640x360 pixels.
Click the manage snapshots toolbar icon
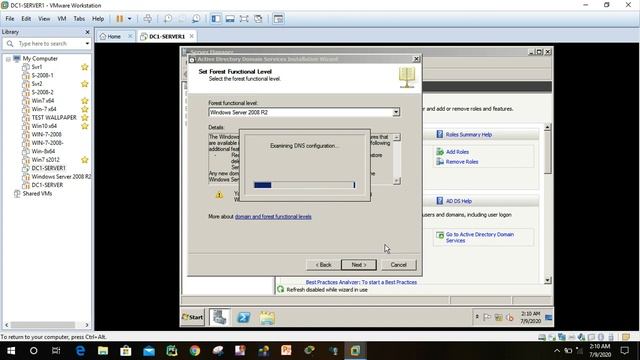[196, 19]
